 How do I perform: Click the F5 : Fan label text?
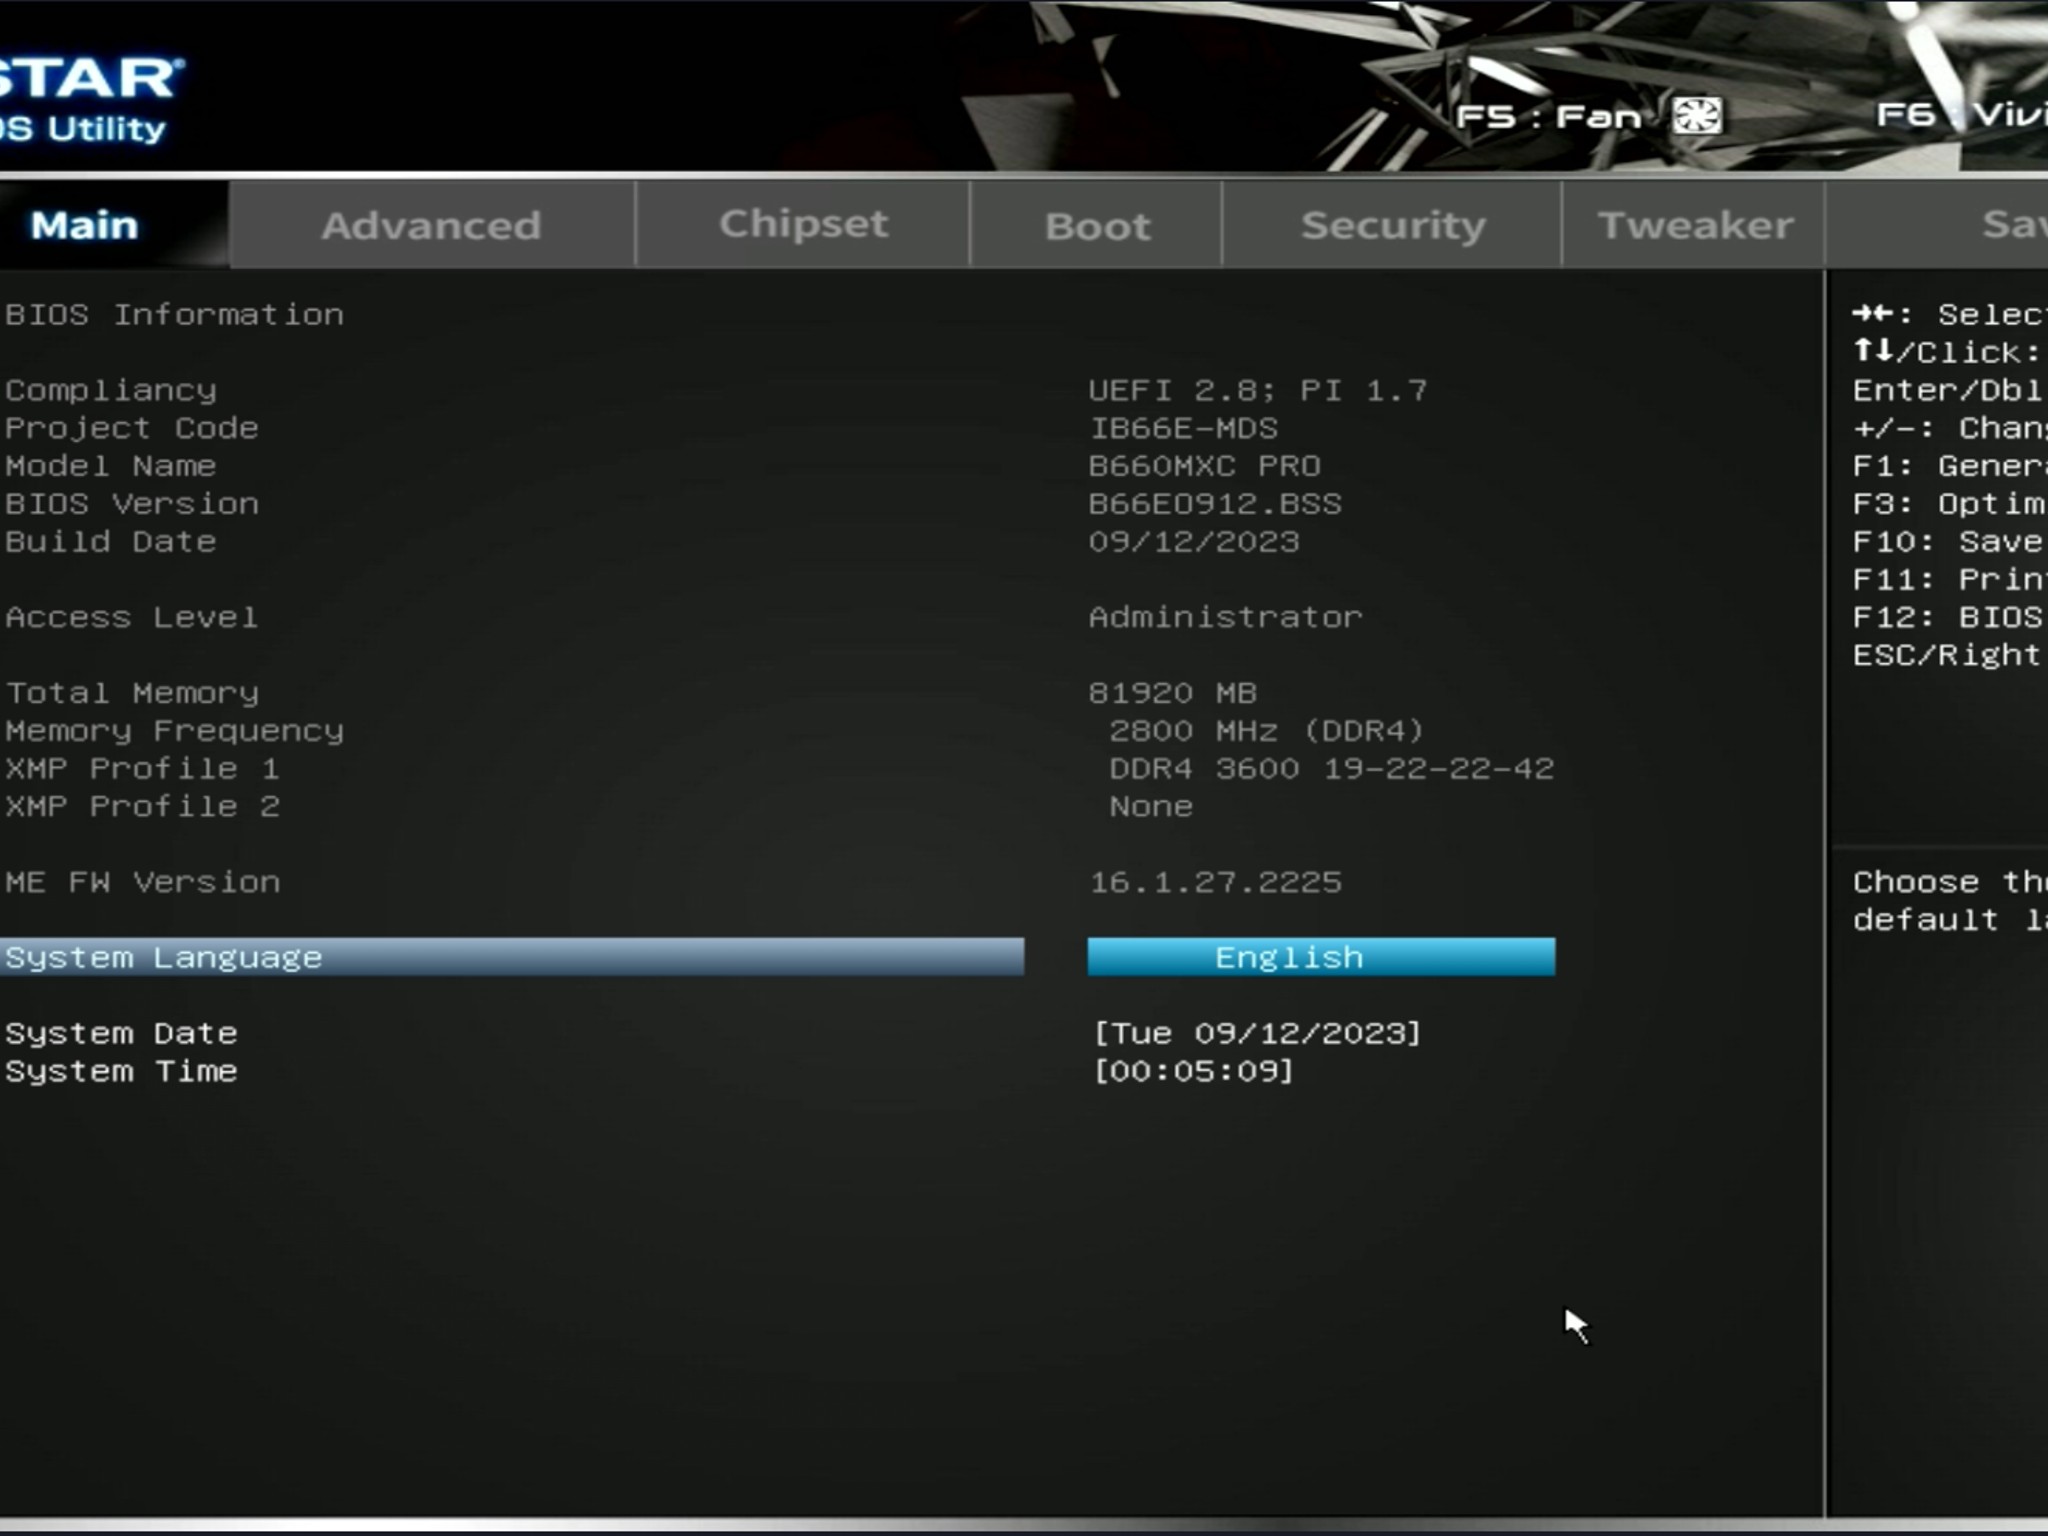coord(1547,117)
